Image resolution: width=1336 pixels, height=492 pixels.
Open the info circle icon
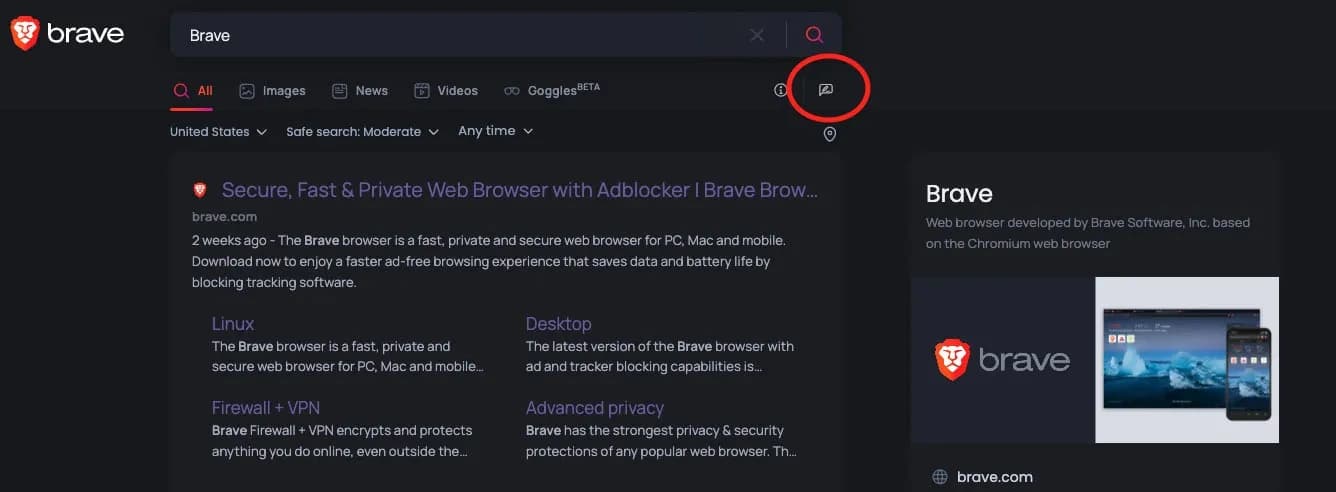[x=781, y=90]
